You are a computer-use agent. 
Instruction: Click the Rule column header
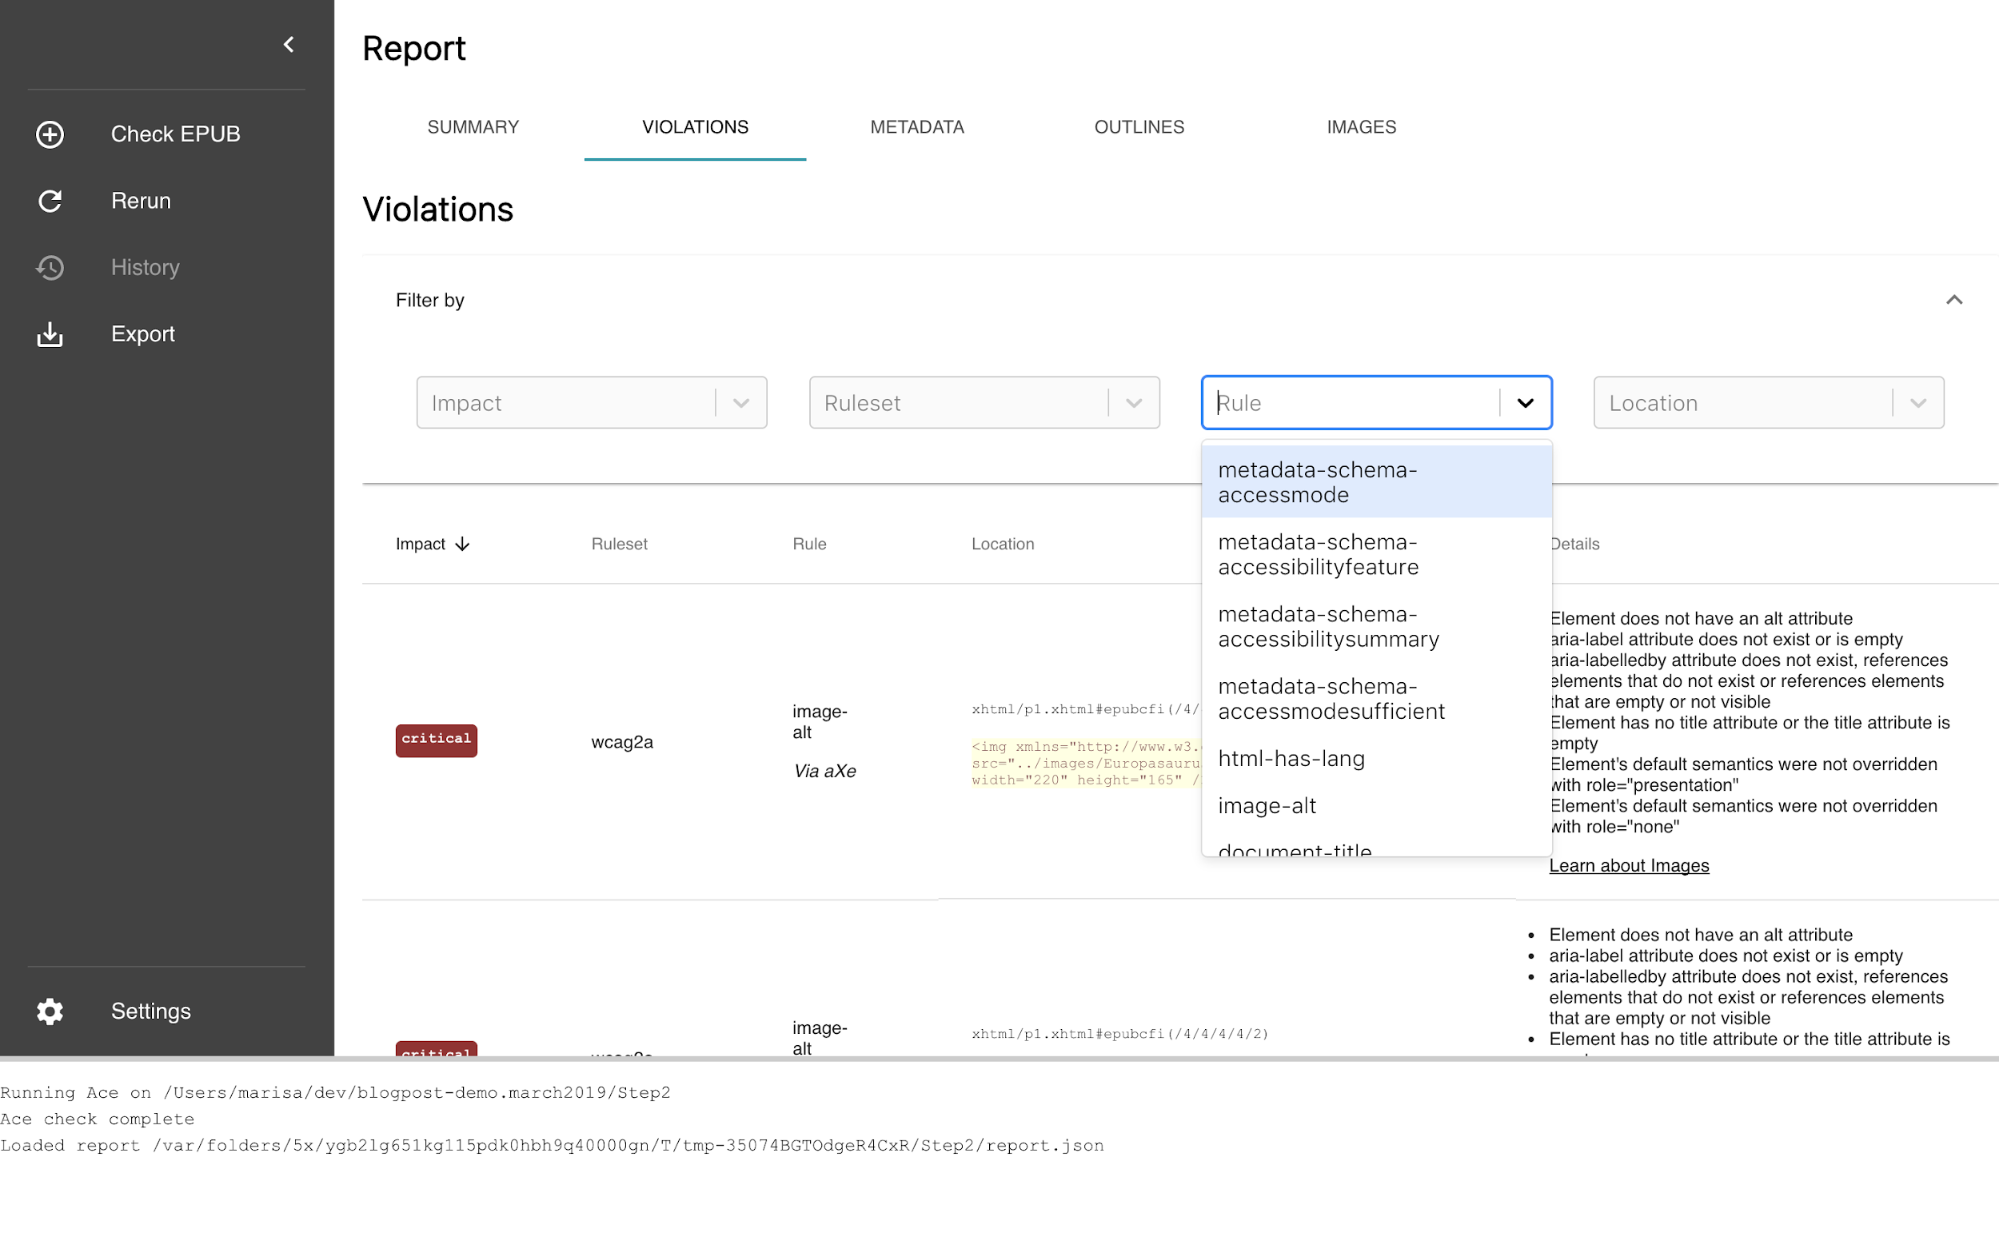click(809, 544)
